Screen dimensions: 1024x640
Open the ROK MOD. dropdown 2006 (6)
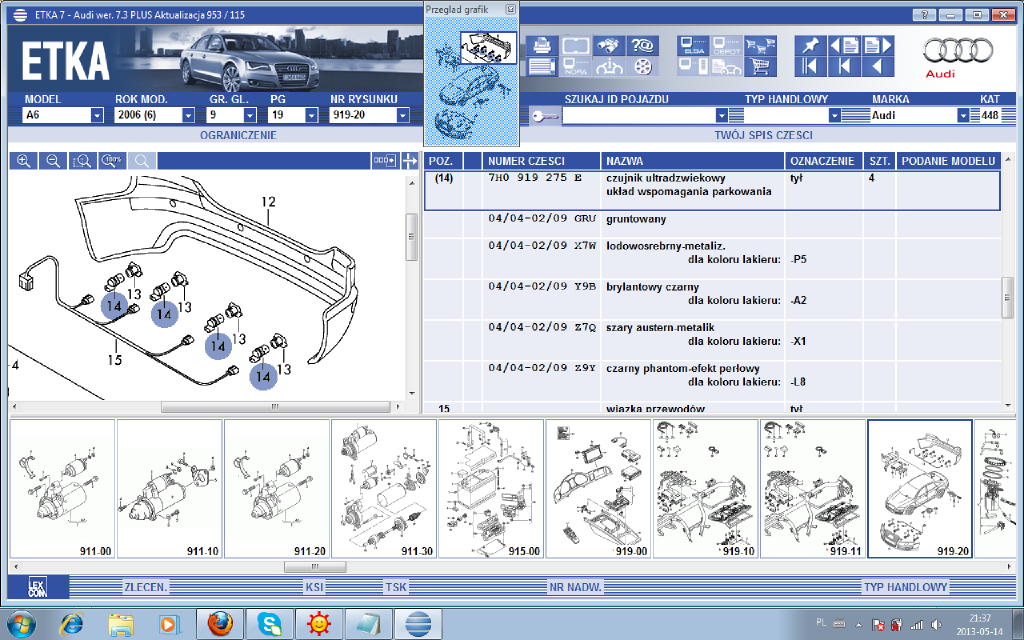(x=188, y=116)
